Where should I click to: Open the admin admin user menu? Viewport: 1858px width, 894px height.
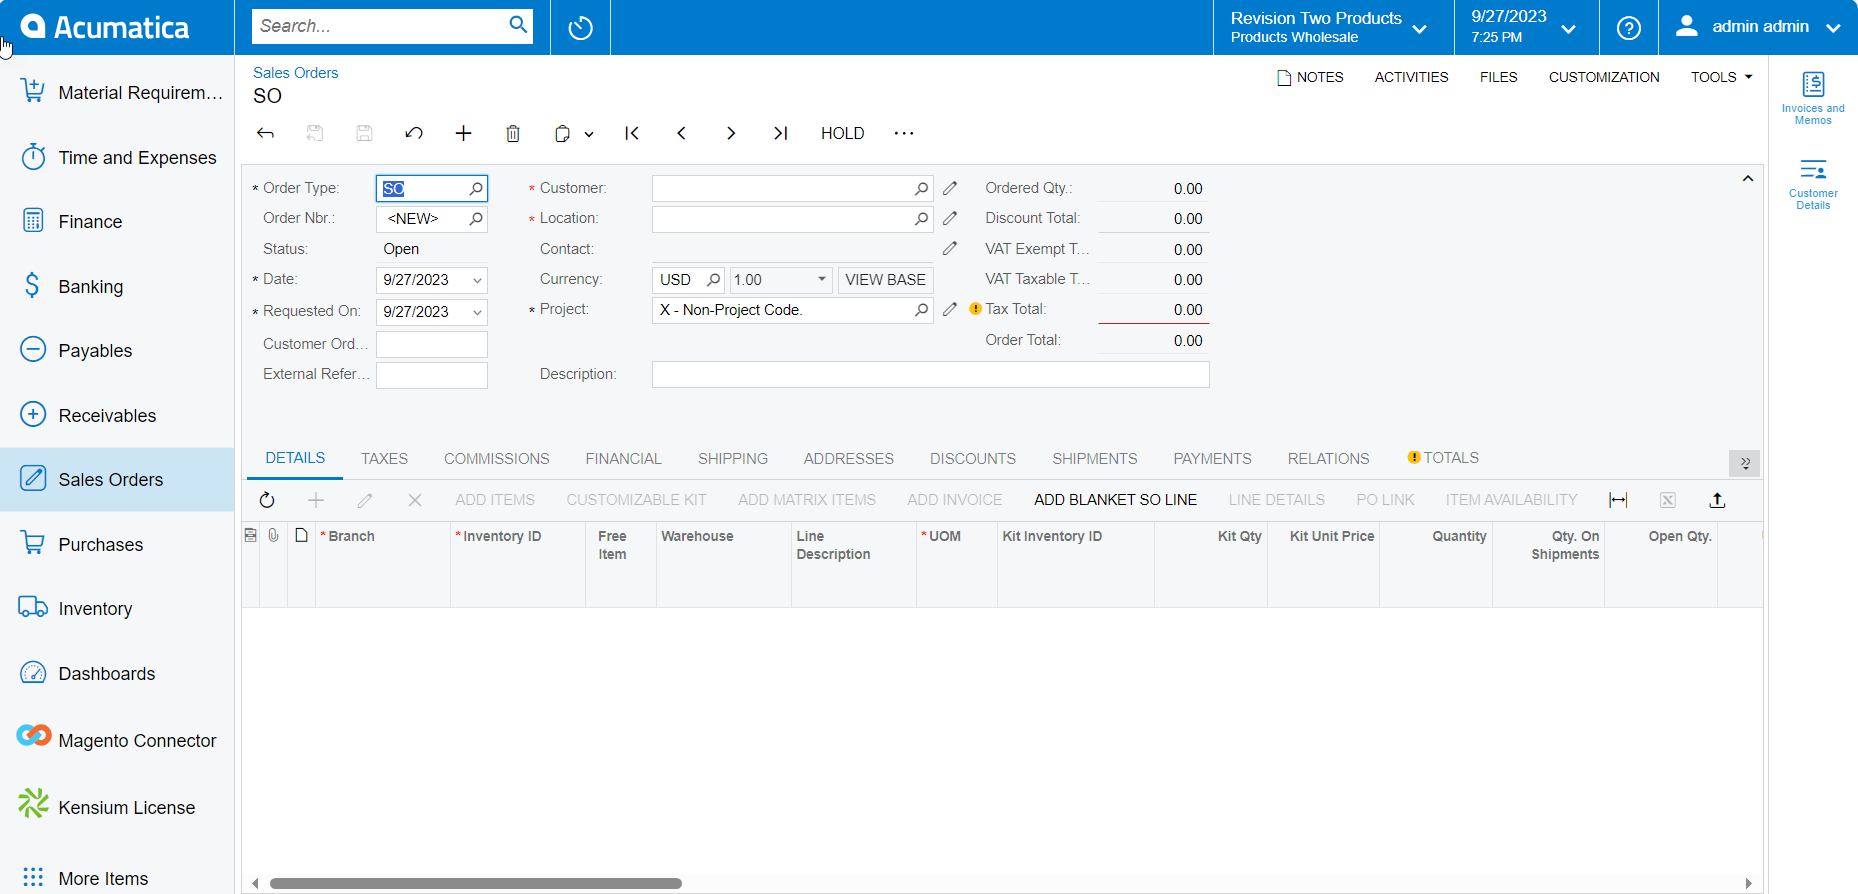[x=1759, y=27]
